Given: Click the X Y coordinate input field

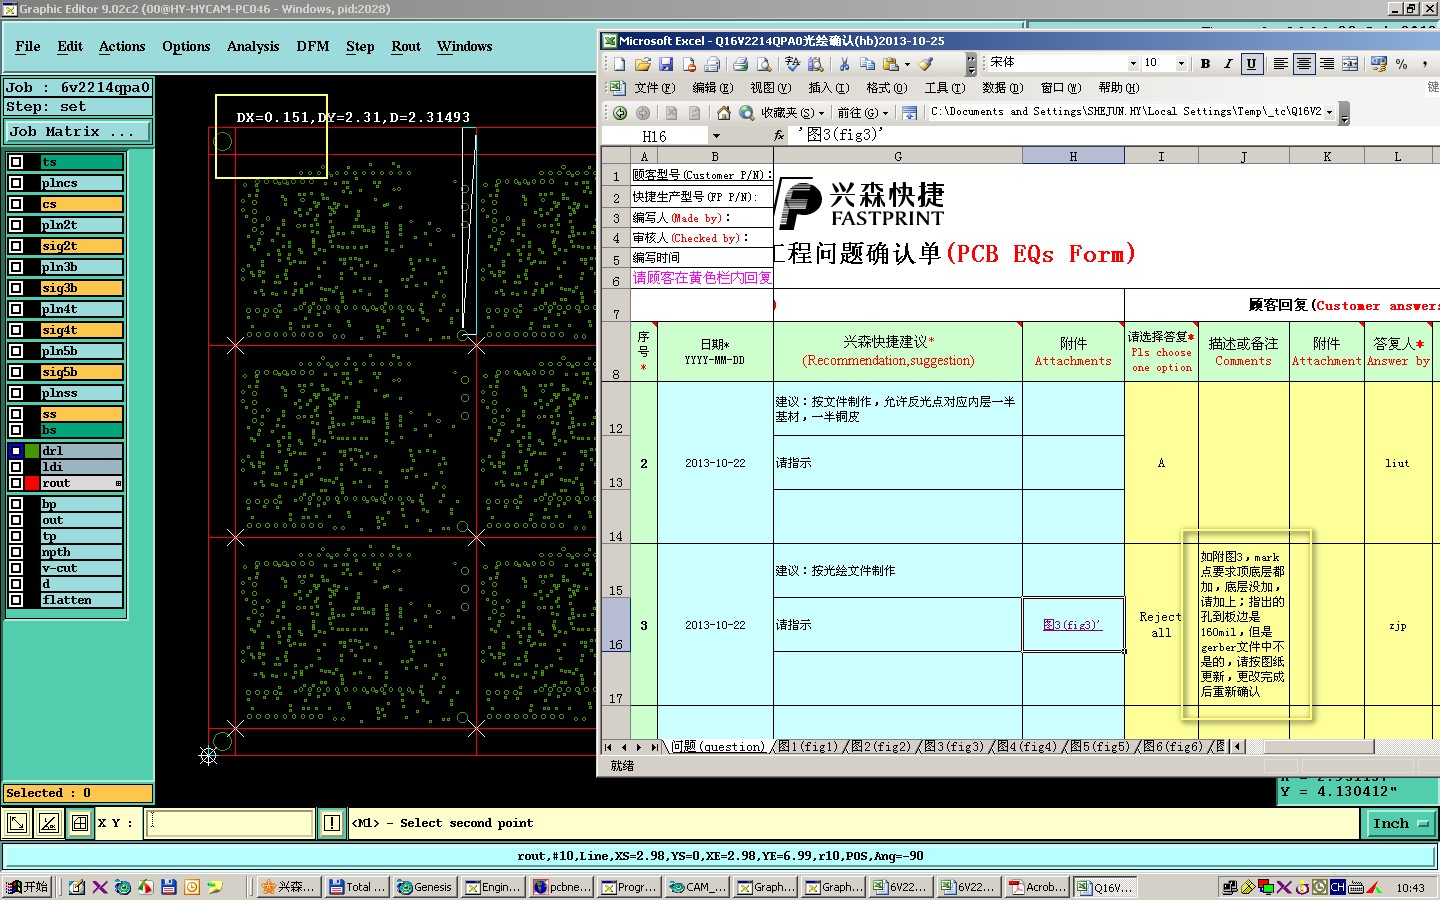Looking at the screenshot, I should (x=231, y=823).
